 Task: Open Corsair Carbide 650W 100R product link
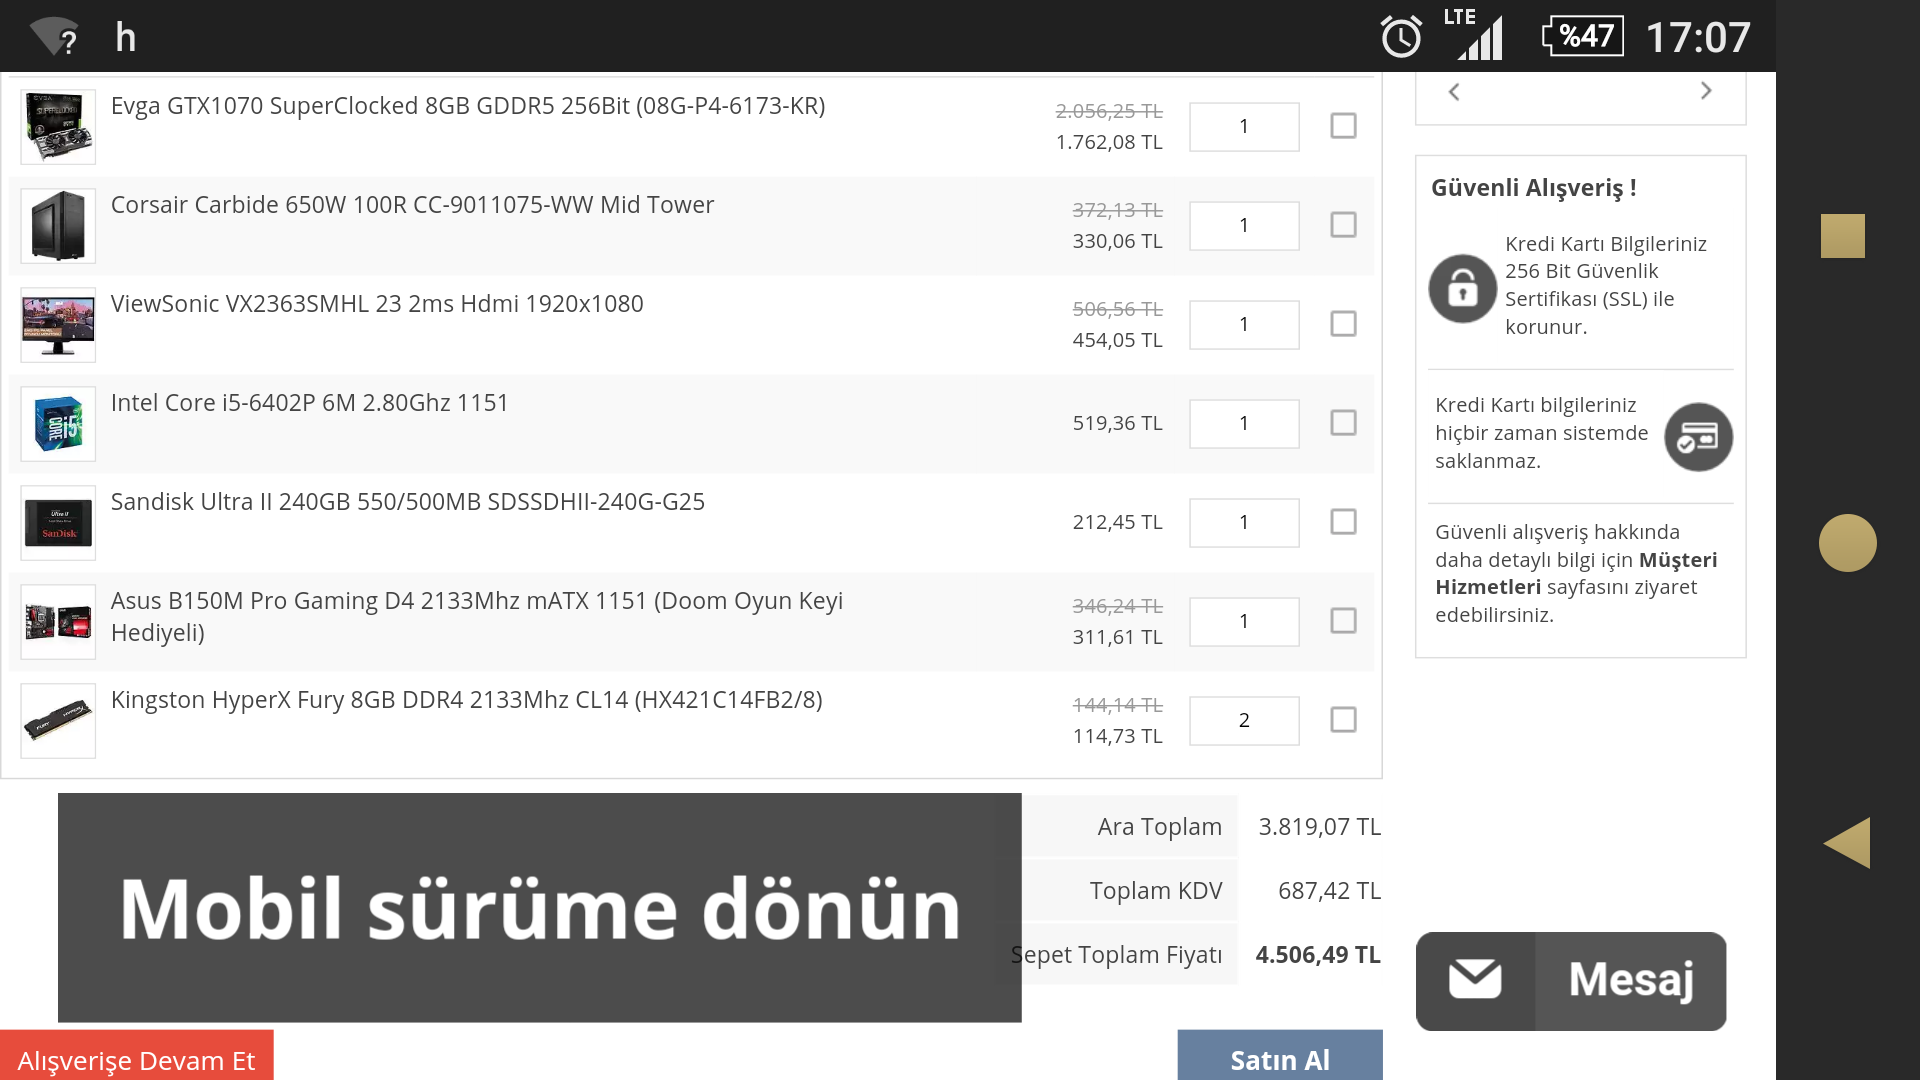coord(412,205)
